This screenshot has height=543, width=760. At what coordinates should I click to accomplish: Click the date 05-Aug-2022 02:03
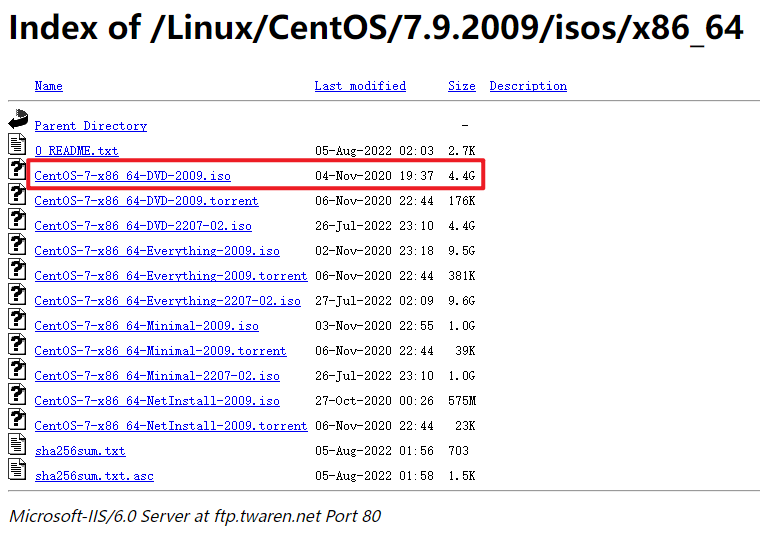click(x=374, y=151)
